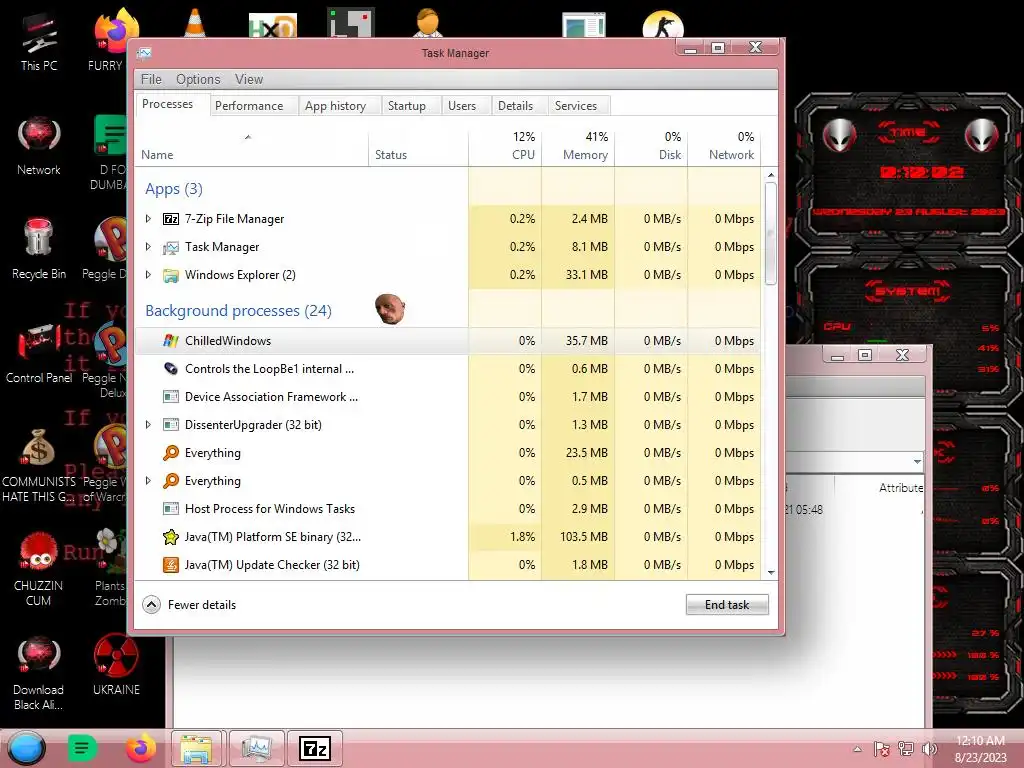Open the dropdown in the background window
Viewport: 1024px width, 768px height.
pyautogui.click(x=917, y=462)
